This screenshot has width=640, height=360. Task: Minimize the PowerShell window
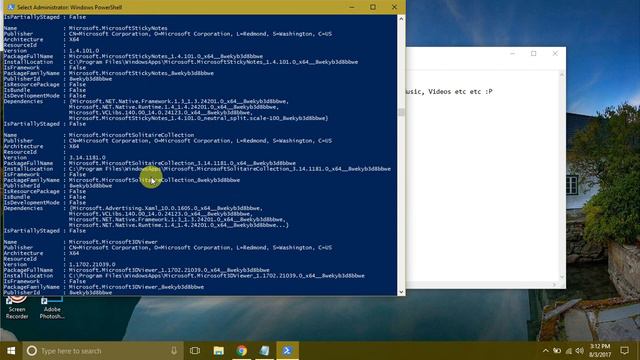(x=352, y=7)
